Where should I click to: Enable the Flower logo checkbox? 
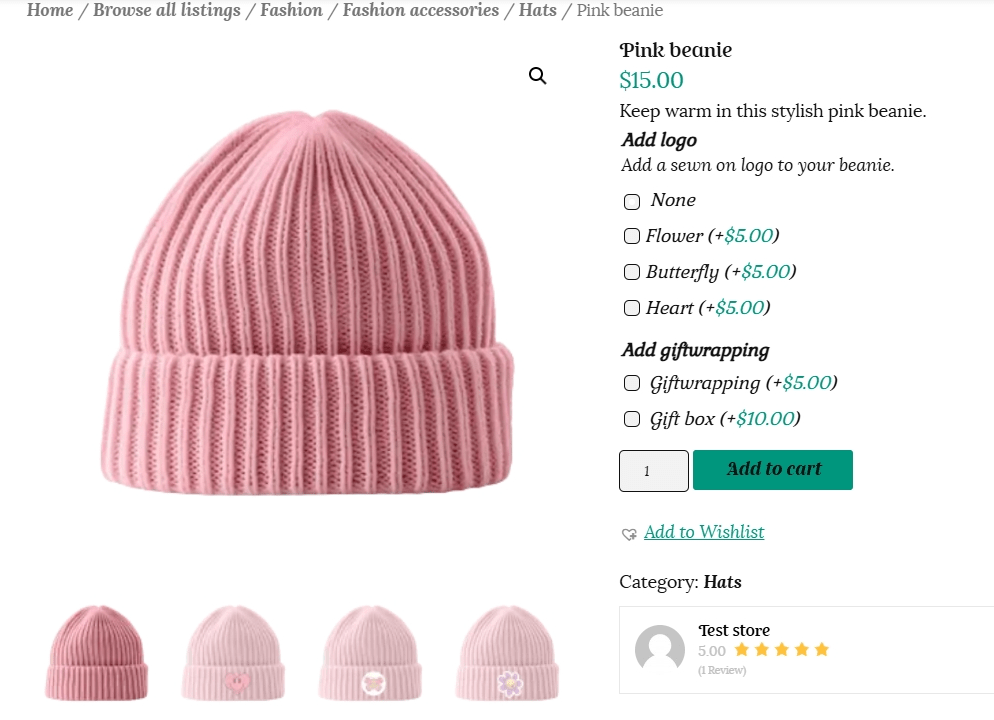click(632, 236)
